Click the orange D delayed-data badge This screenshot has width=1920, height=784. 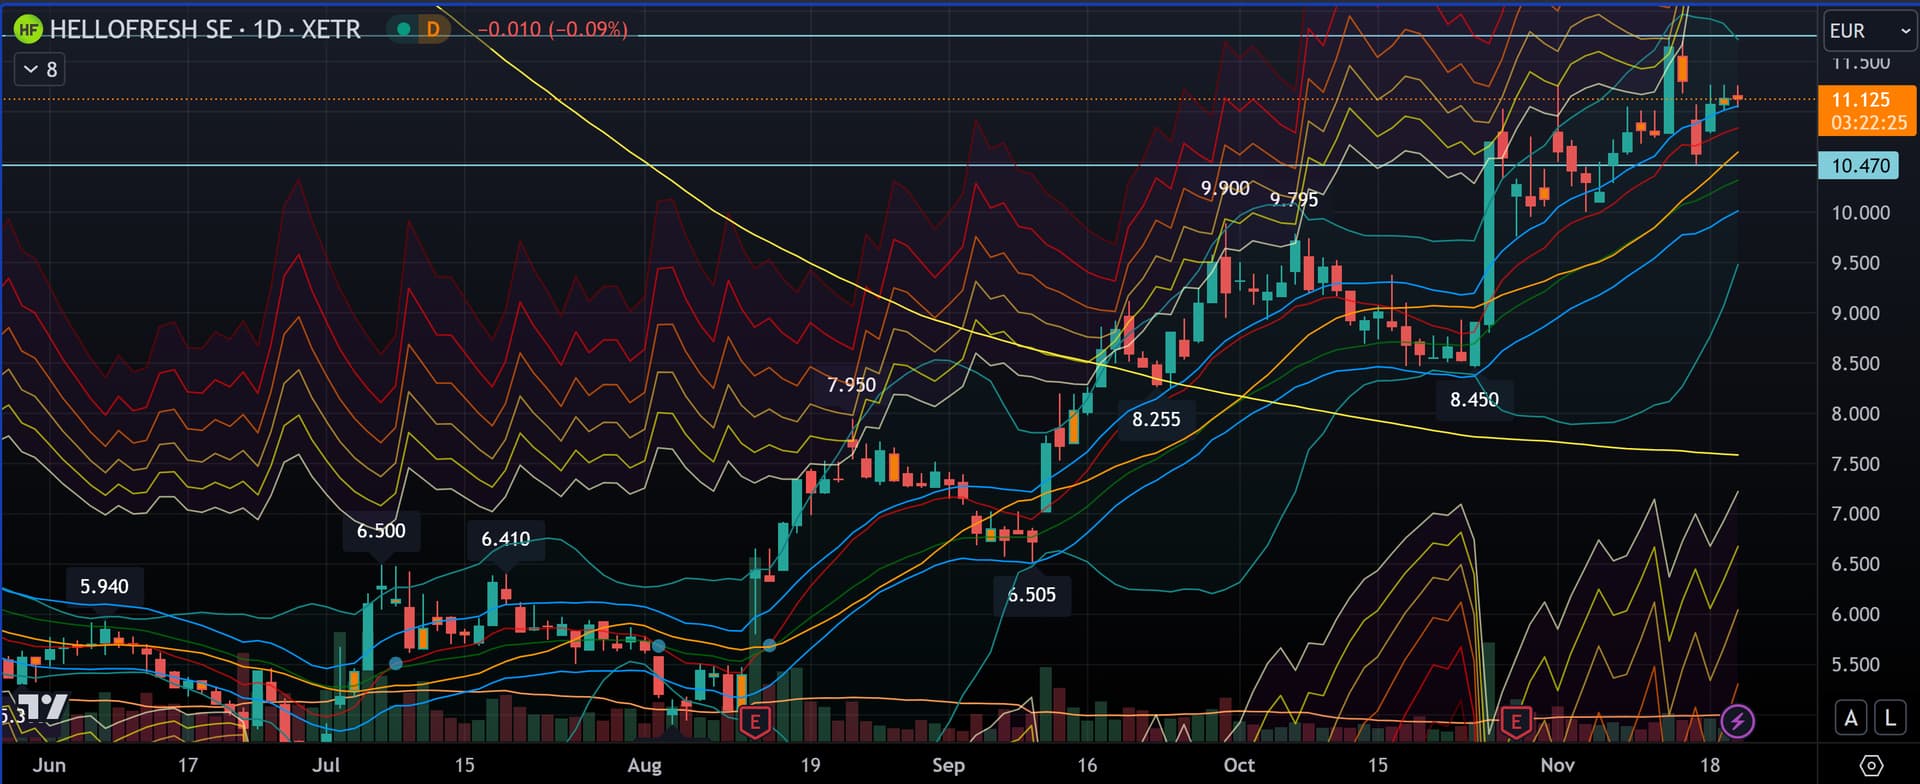tap(433, 29)
